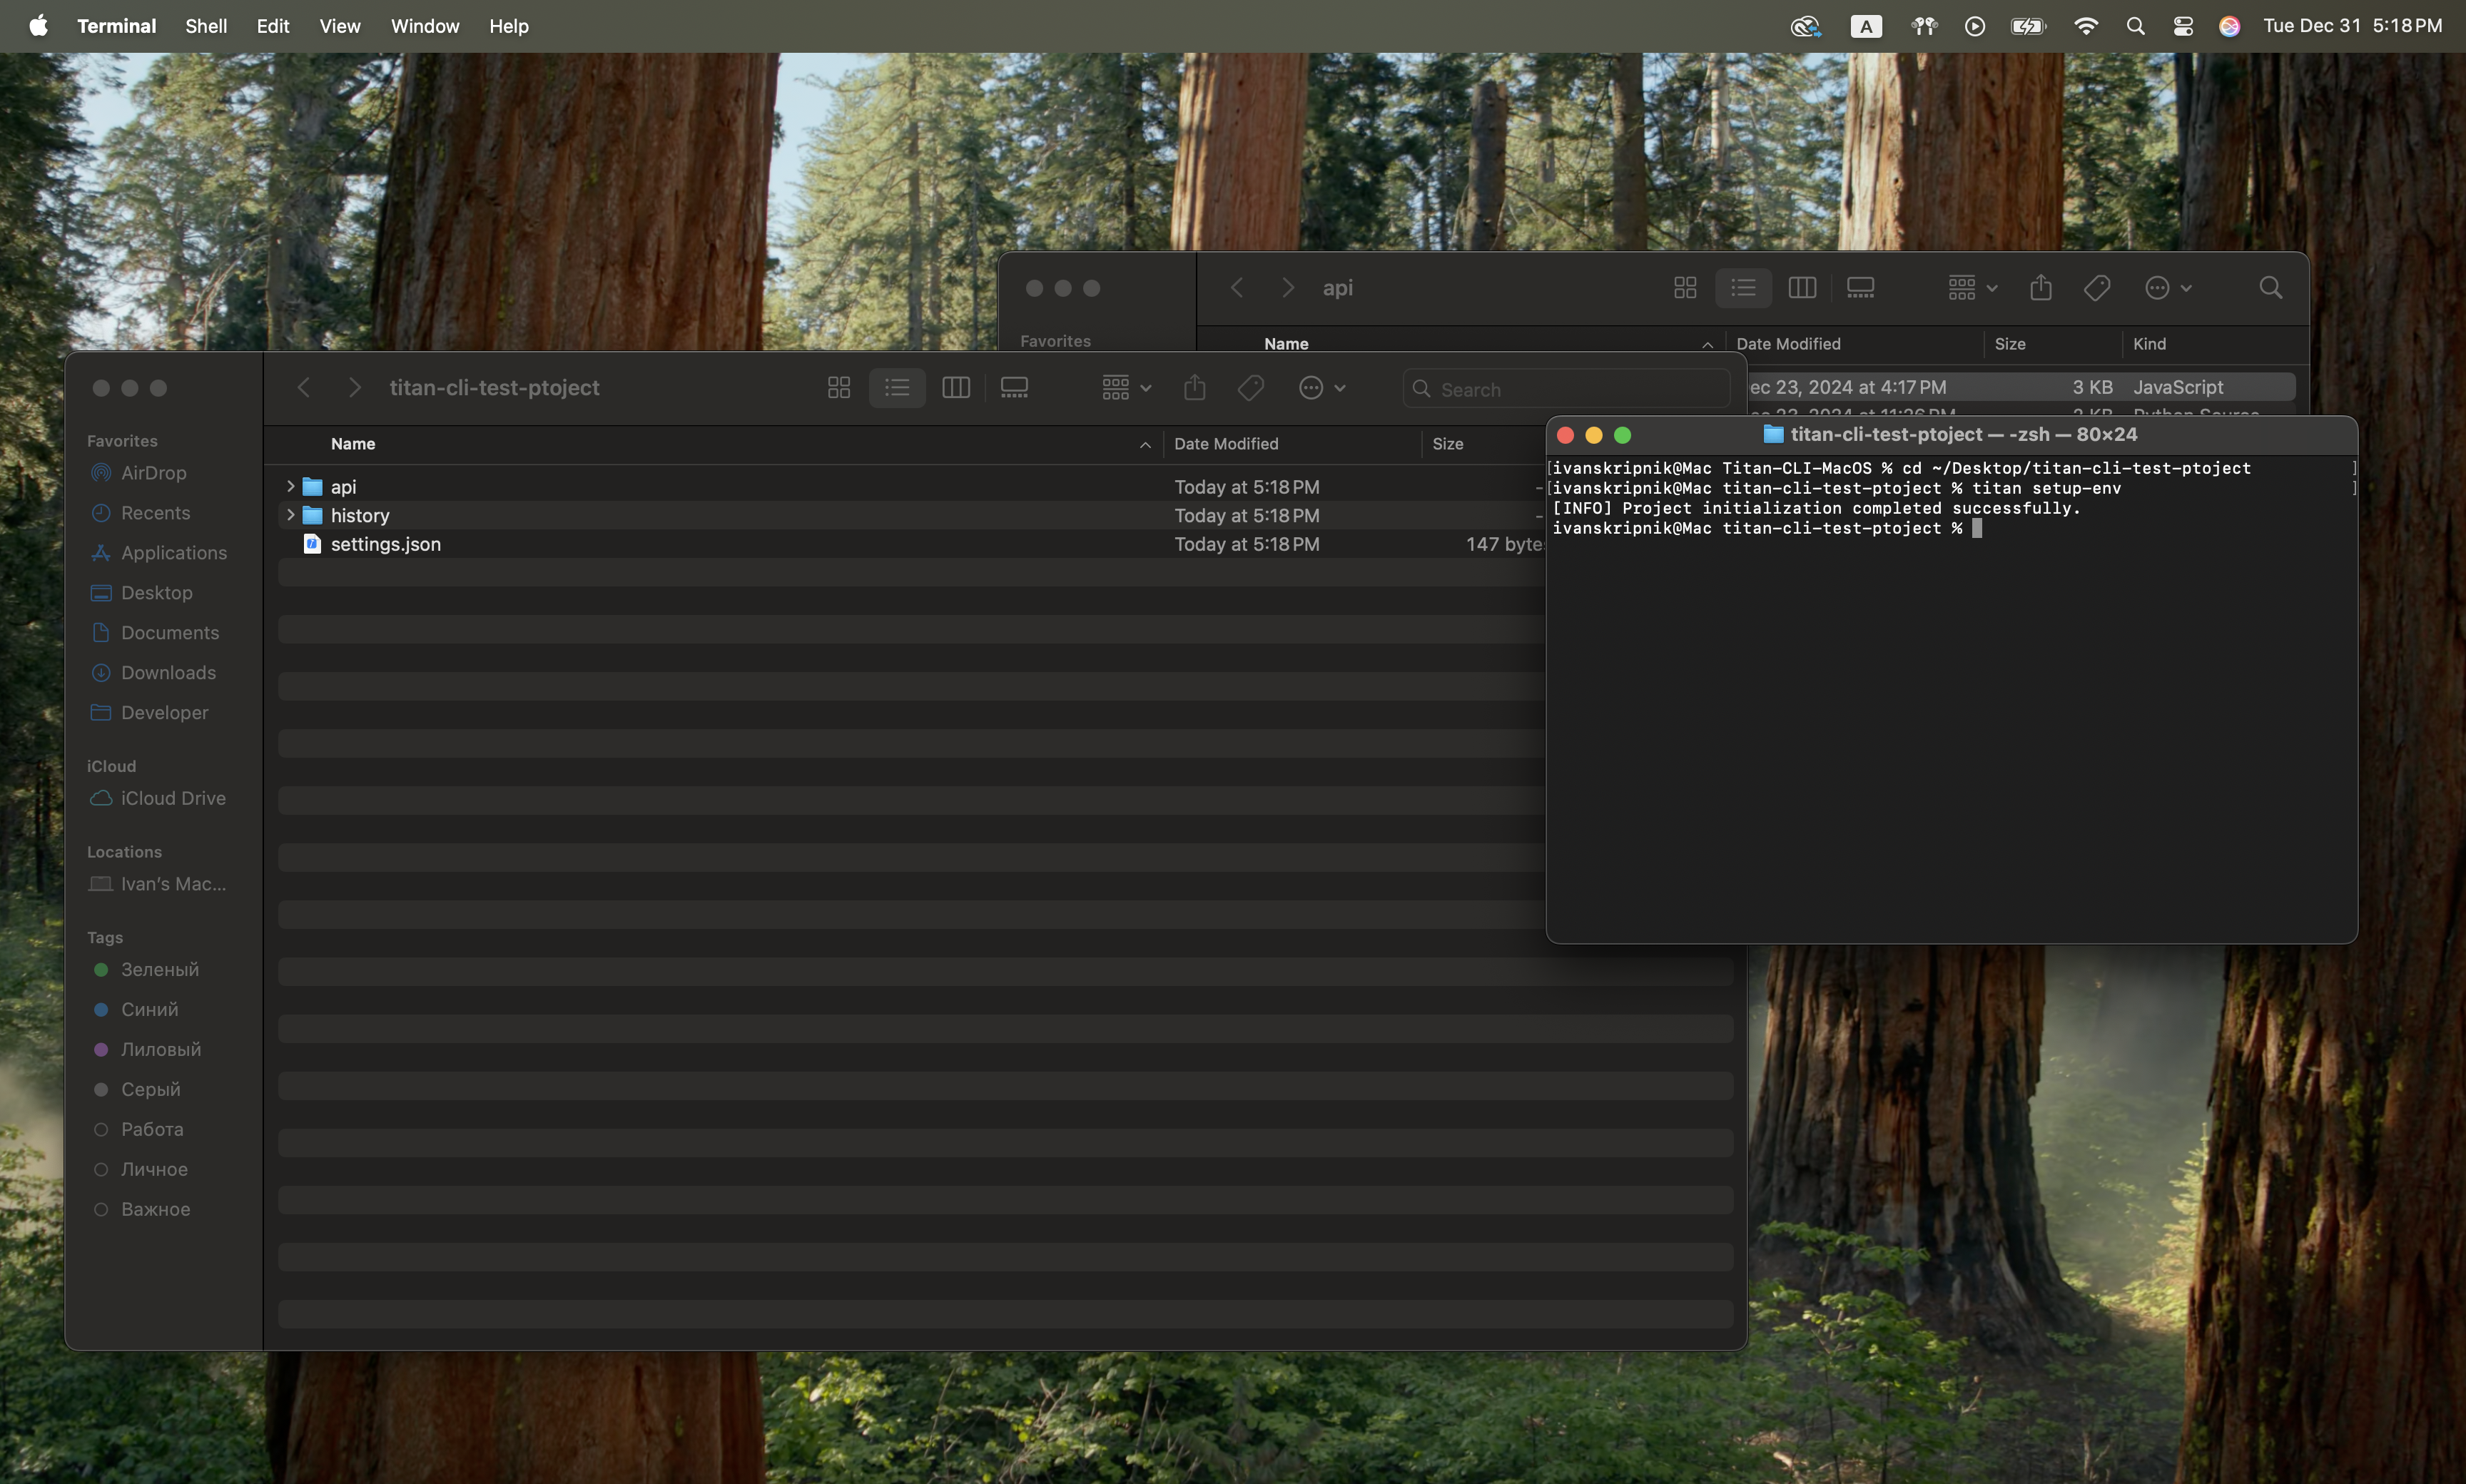Open the Action (ellipsis) menu in titan-cli-test-ptoject window
This screenshot has width=2466, height=1484.
(x=1322, y=388)
